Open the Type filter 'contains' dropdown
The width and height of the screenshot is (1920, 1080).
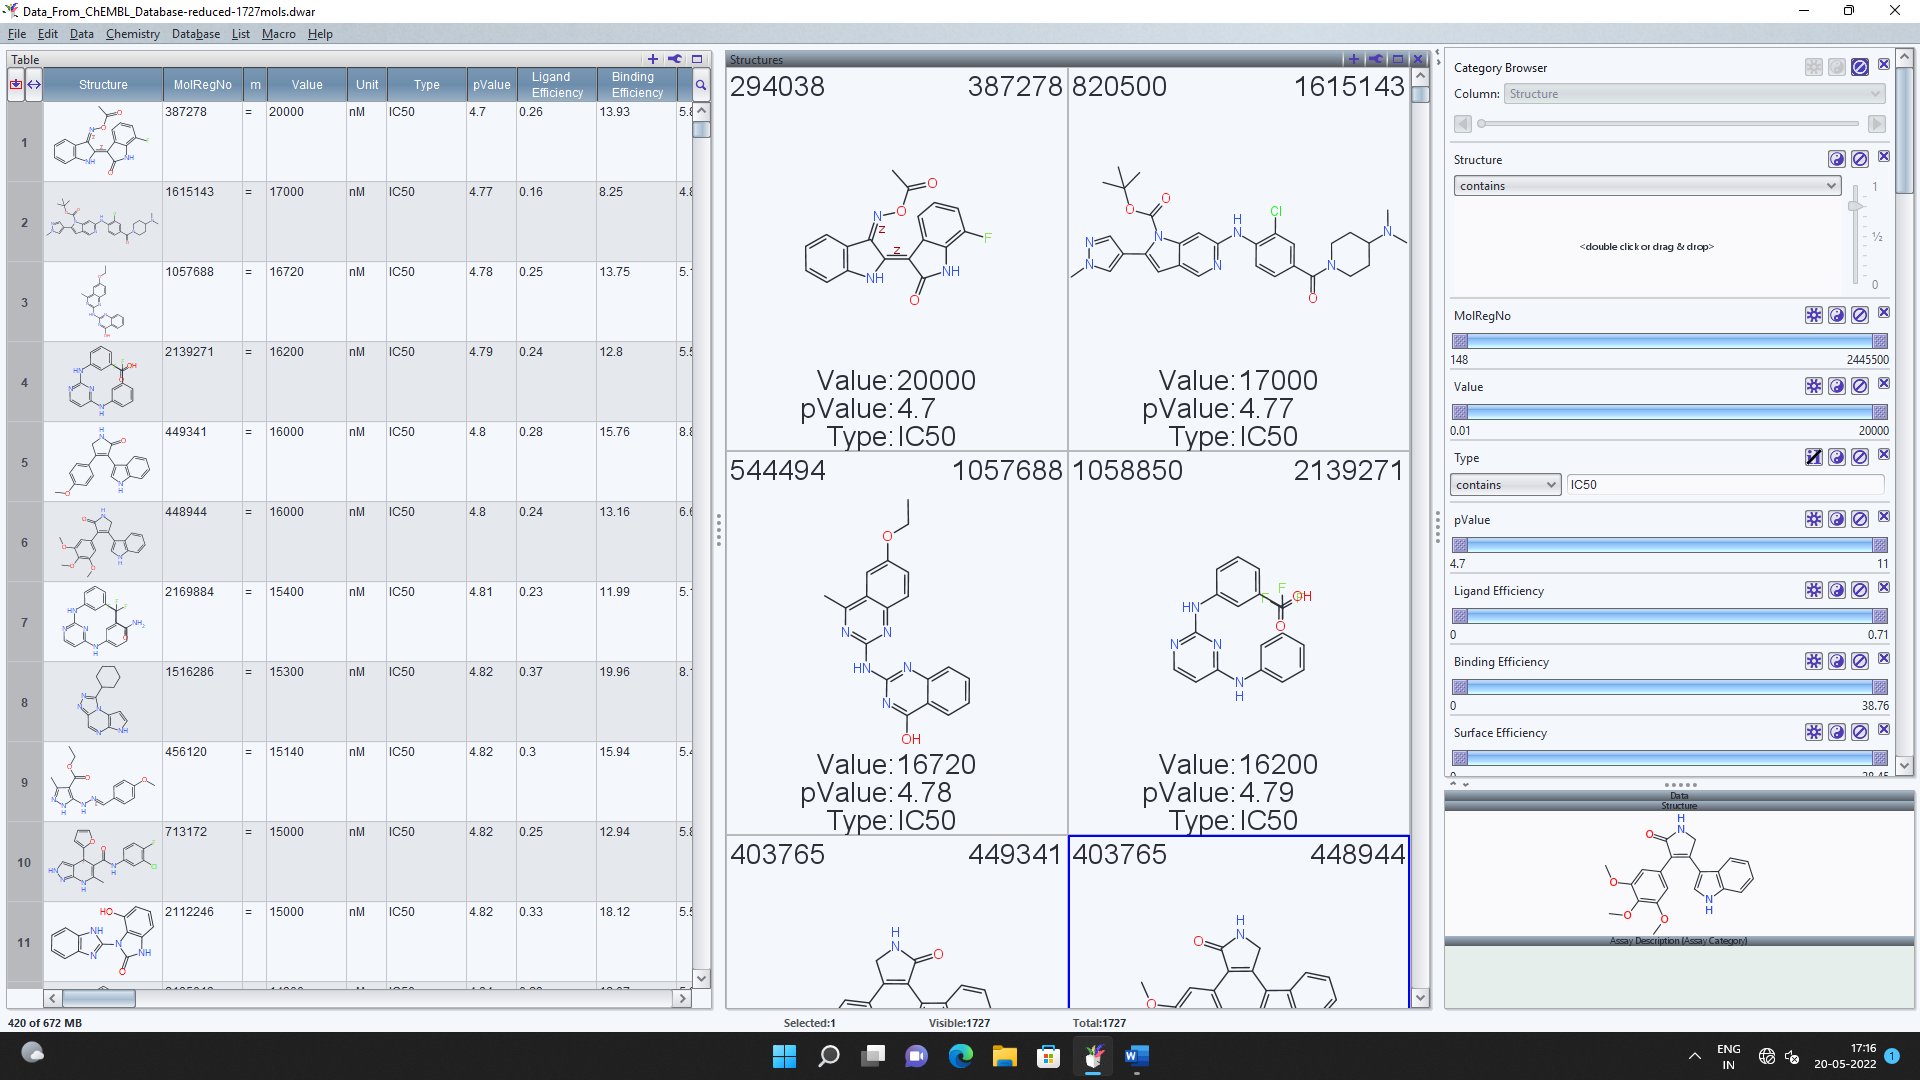1505,485
